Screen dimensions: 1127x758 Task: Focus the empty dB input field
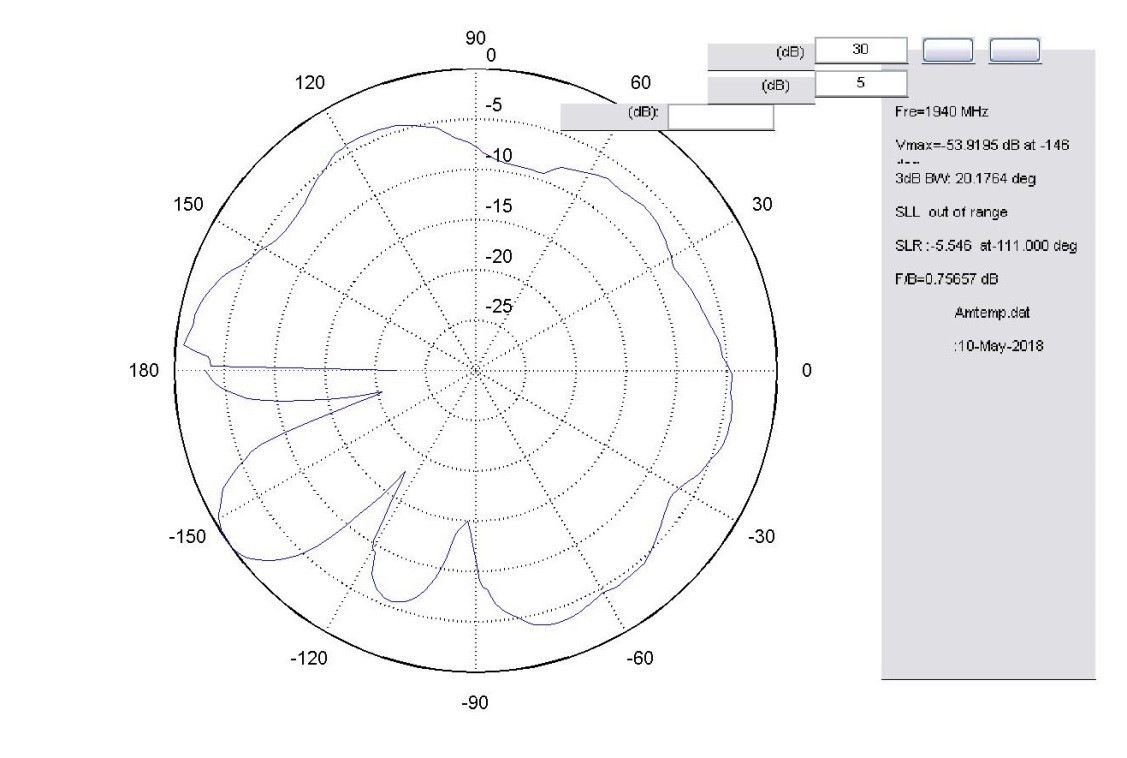pos(720,115)
